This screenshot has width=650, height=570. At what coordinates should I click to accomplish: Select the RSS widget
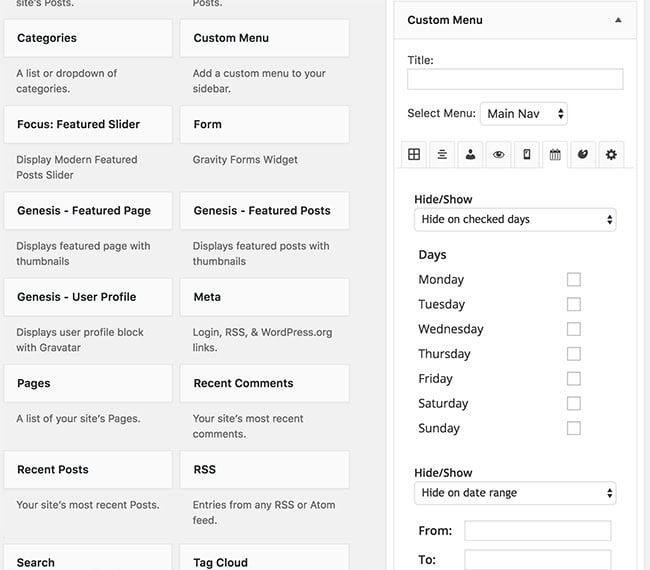[264, 469]
